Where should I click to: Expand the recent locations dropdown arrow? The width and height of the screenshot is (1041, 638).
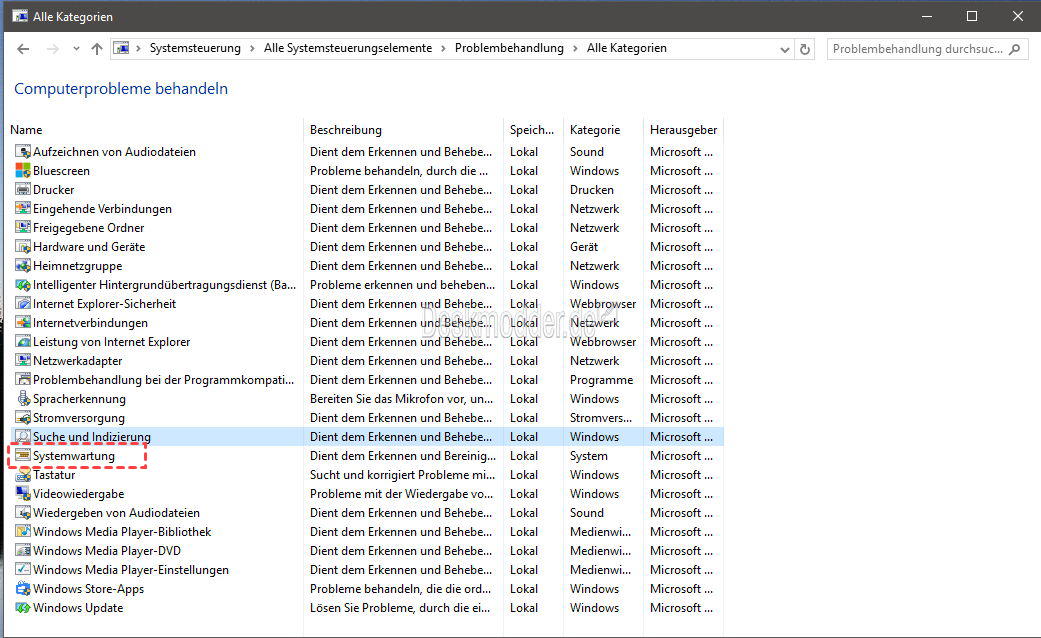tap(76, 49)
